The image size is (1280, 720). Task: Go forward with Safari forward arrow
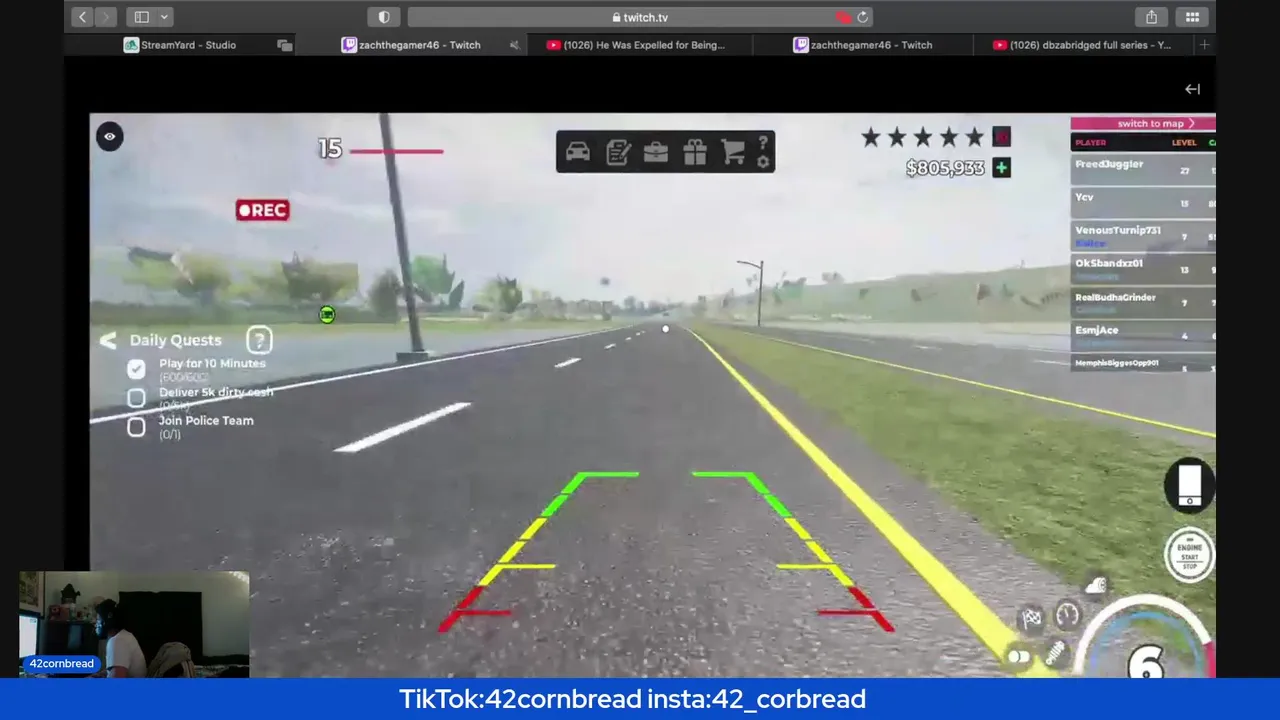pos(106,17)
